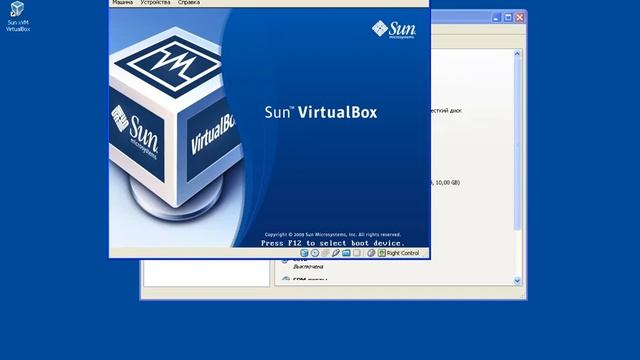The width and height of the screenshot is (640, 360).
Task: Click the greyed floppy status icon
Action: click(325, 253)
